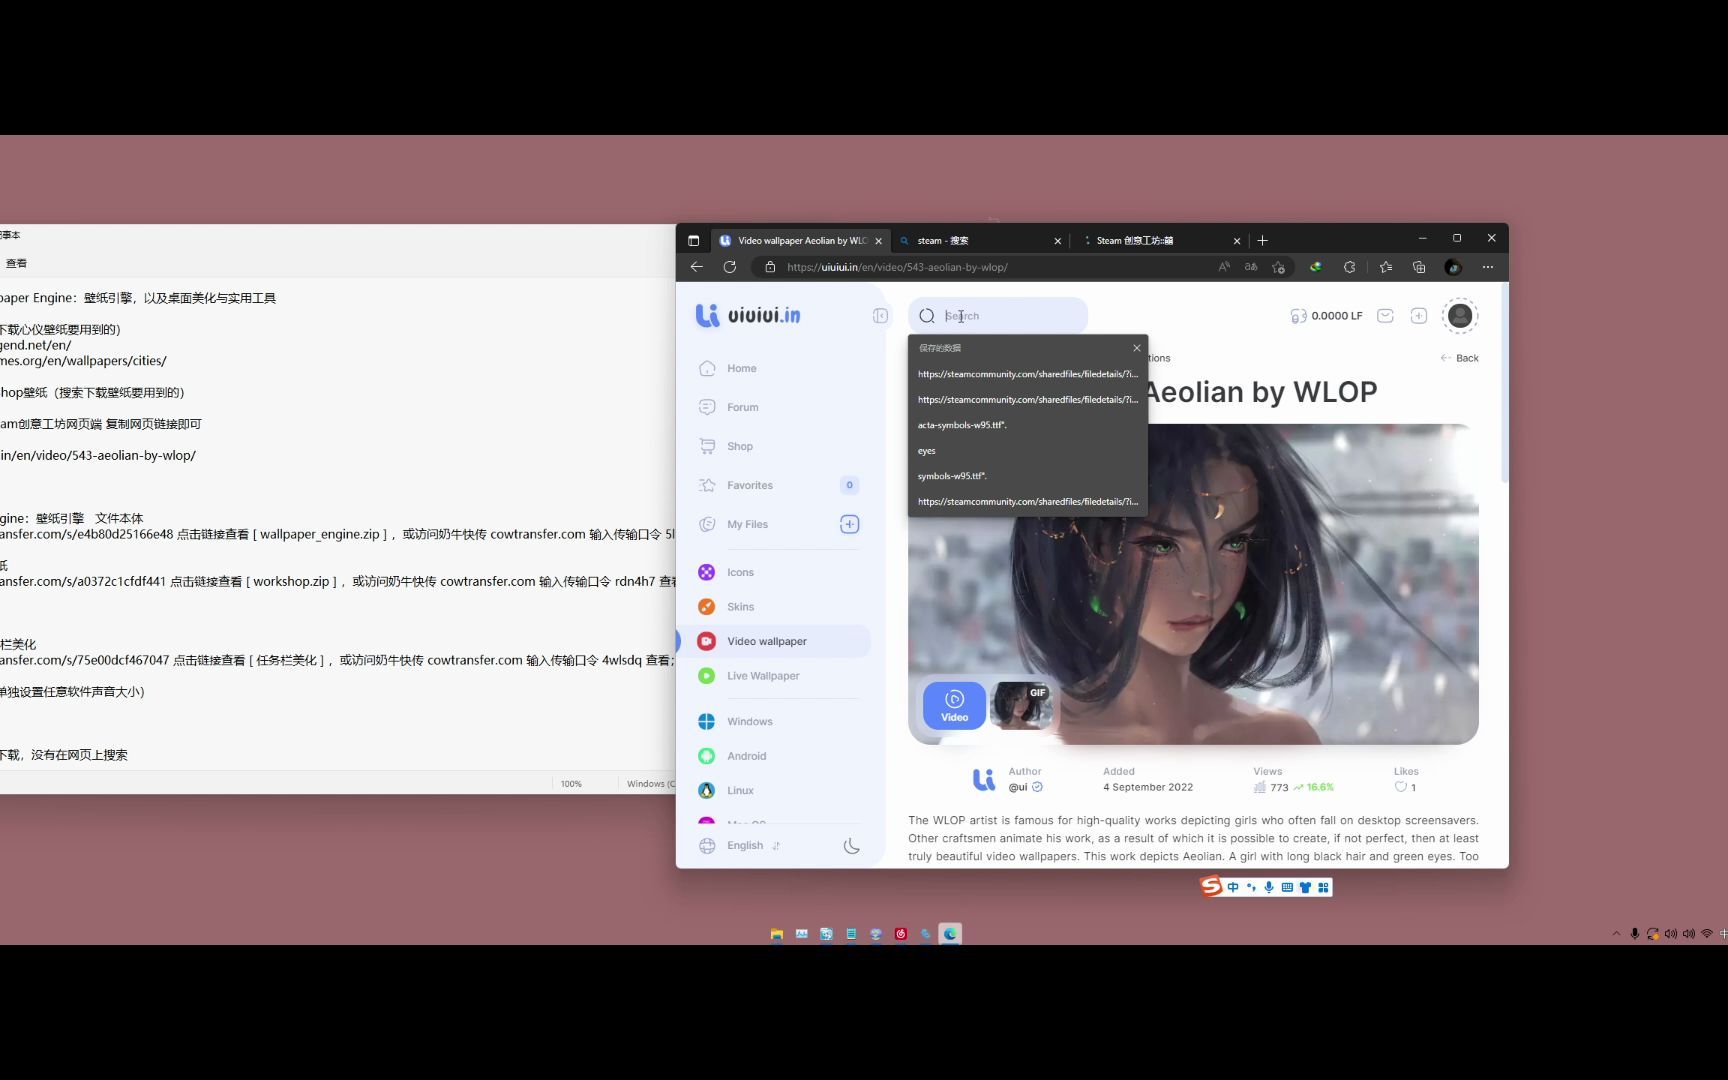The image size is (1728, 1080).
Task: Toggle Sogou punctuation mode icon
Action: [x=1251, y=887]
